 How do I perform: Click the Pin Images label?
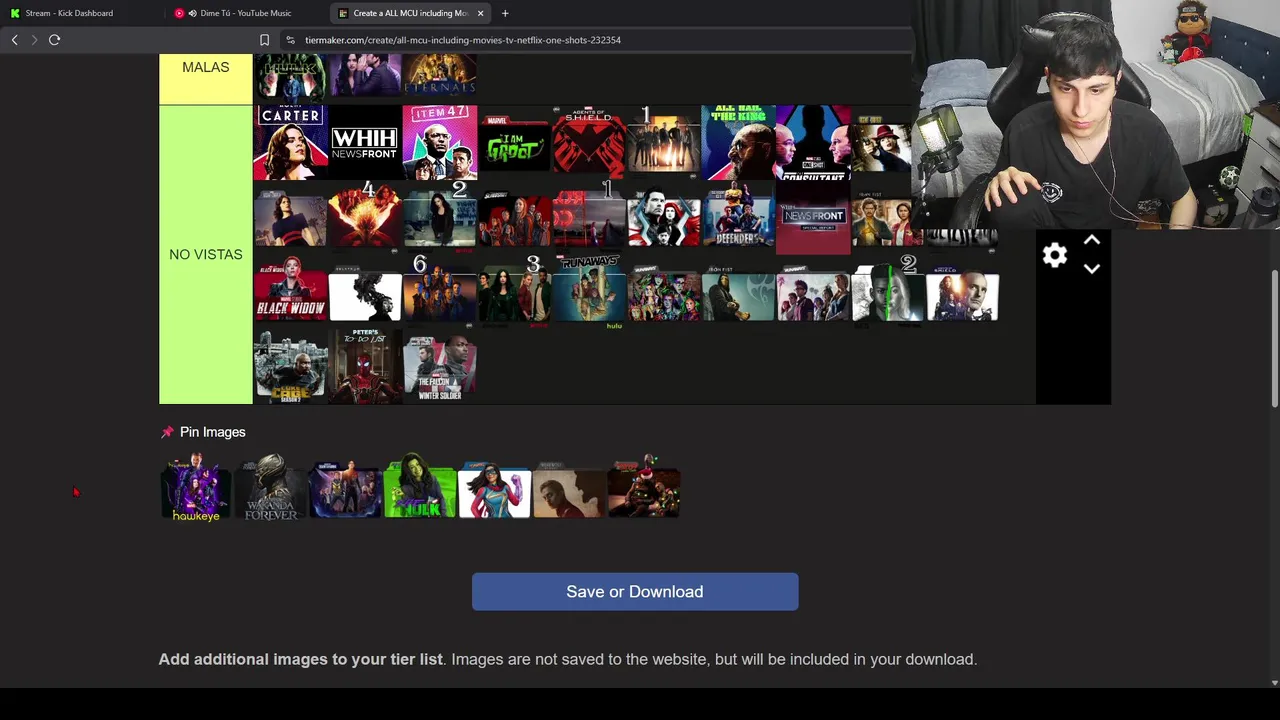point(212,432)
